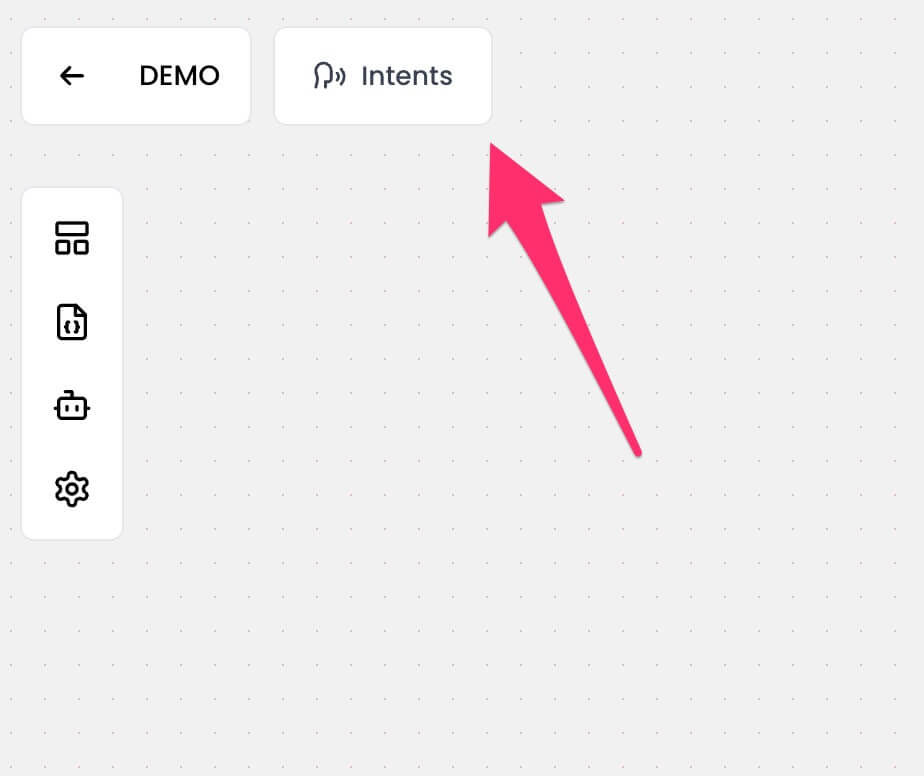View the code braces document tool

(x=72, y=322)
